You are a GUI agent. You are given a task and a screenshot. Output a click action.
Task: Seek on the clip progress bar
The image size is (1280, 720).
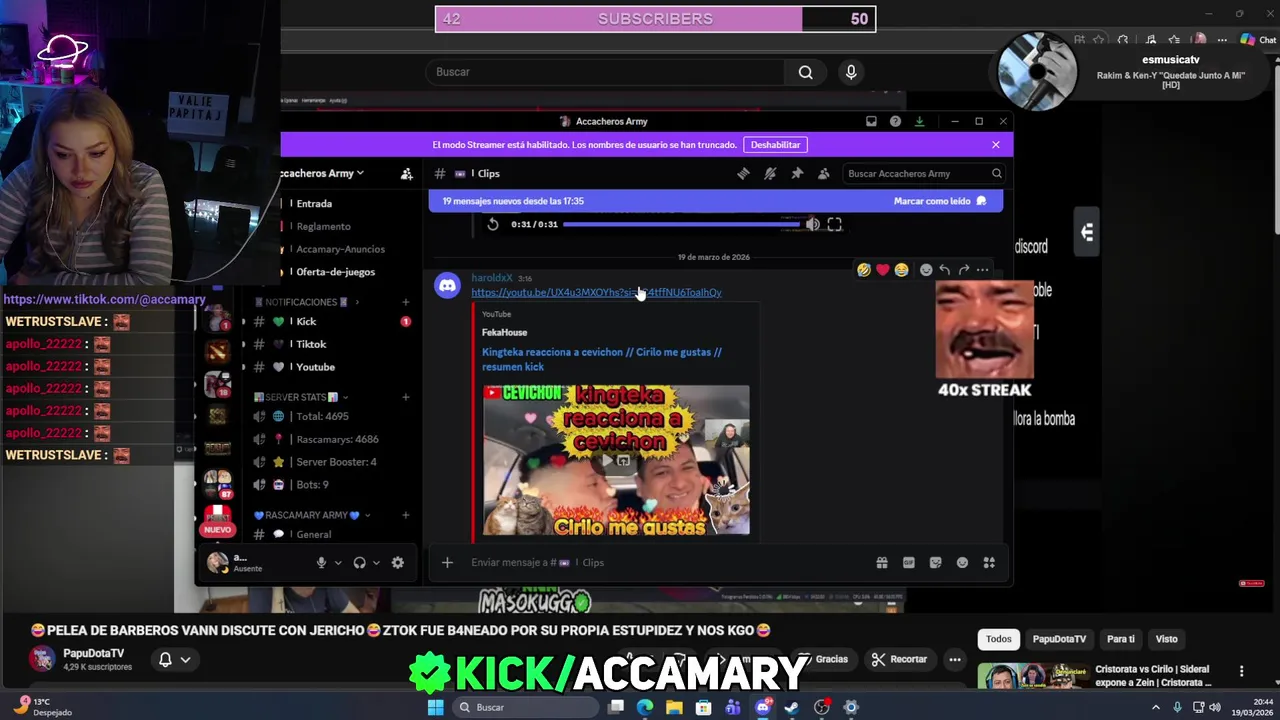(x=682, y=224)
